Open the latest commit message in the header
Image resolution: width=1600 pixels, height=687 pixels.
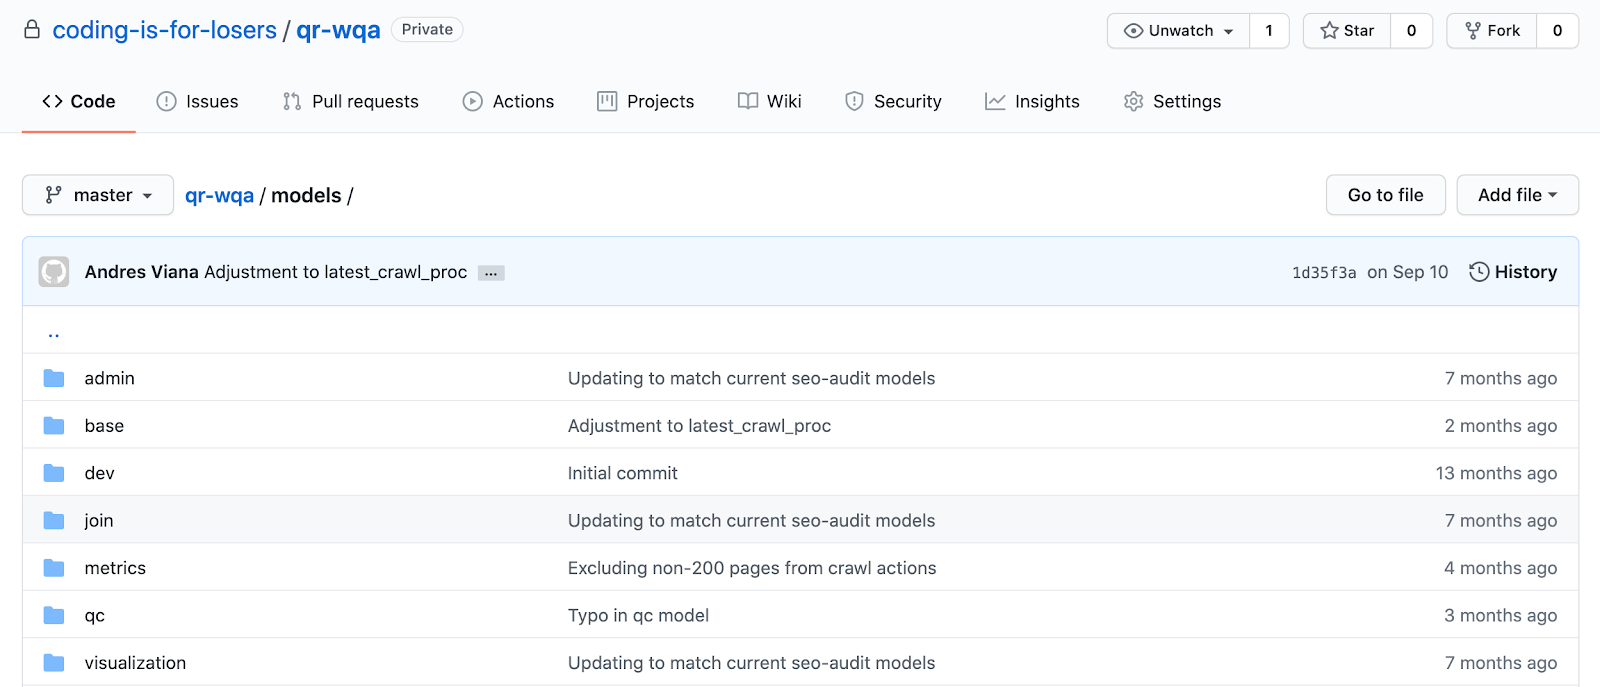coord(335,272)
